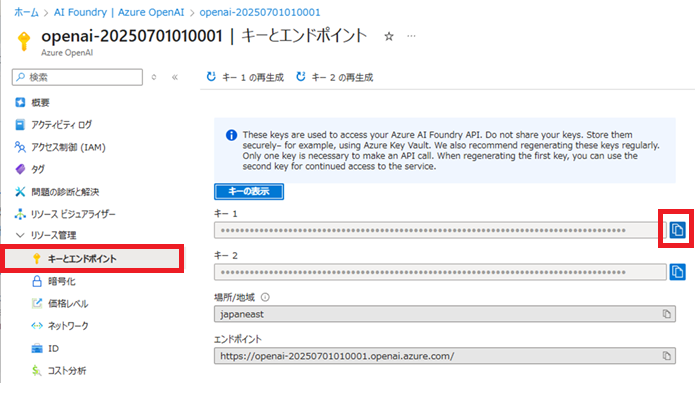This screenshot has height=412, width=695.
Task: Select キーとエンドポイント in the sidebar
Action: [x=92, y=258]
